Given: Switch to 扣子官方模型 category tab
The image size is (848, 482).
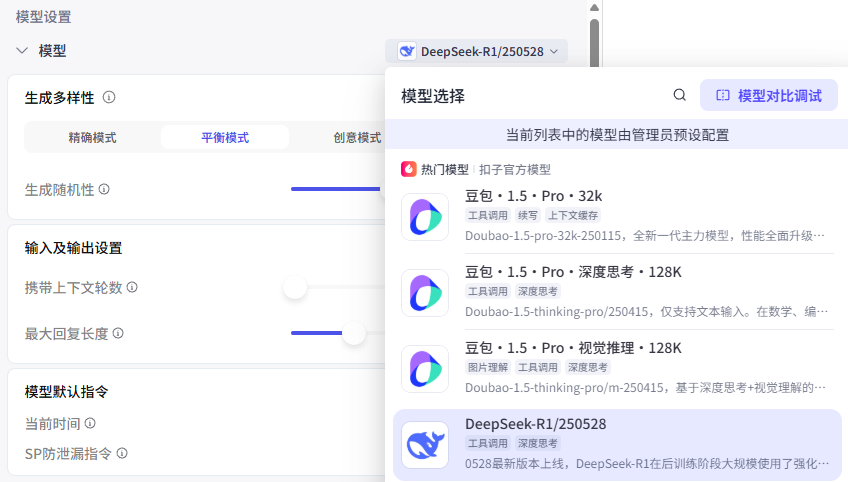Looking at the screenshot, I should 514,169.
